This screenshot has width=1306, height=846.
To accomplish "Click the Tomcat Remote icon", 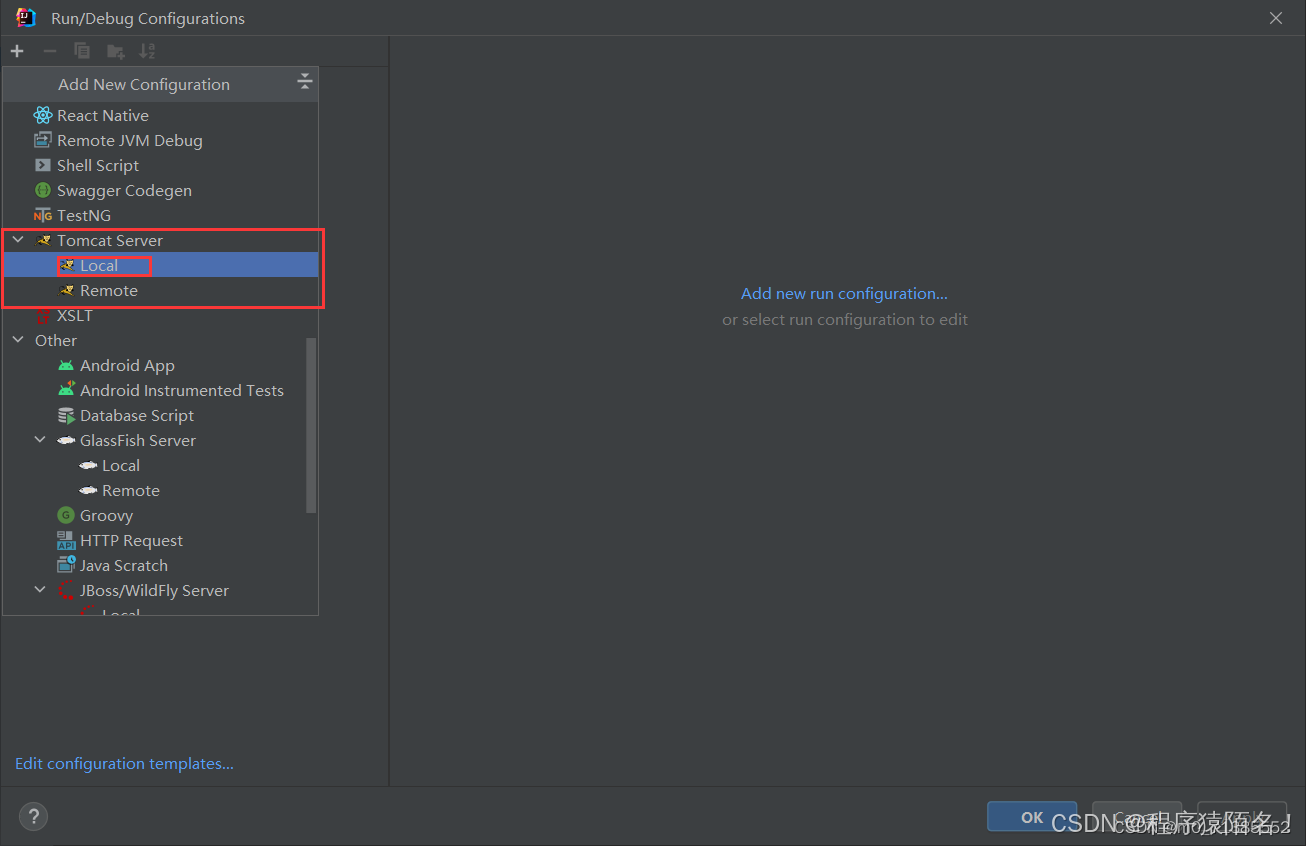I will click(66, 290).
